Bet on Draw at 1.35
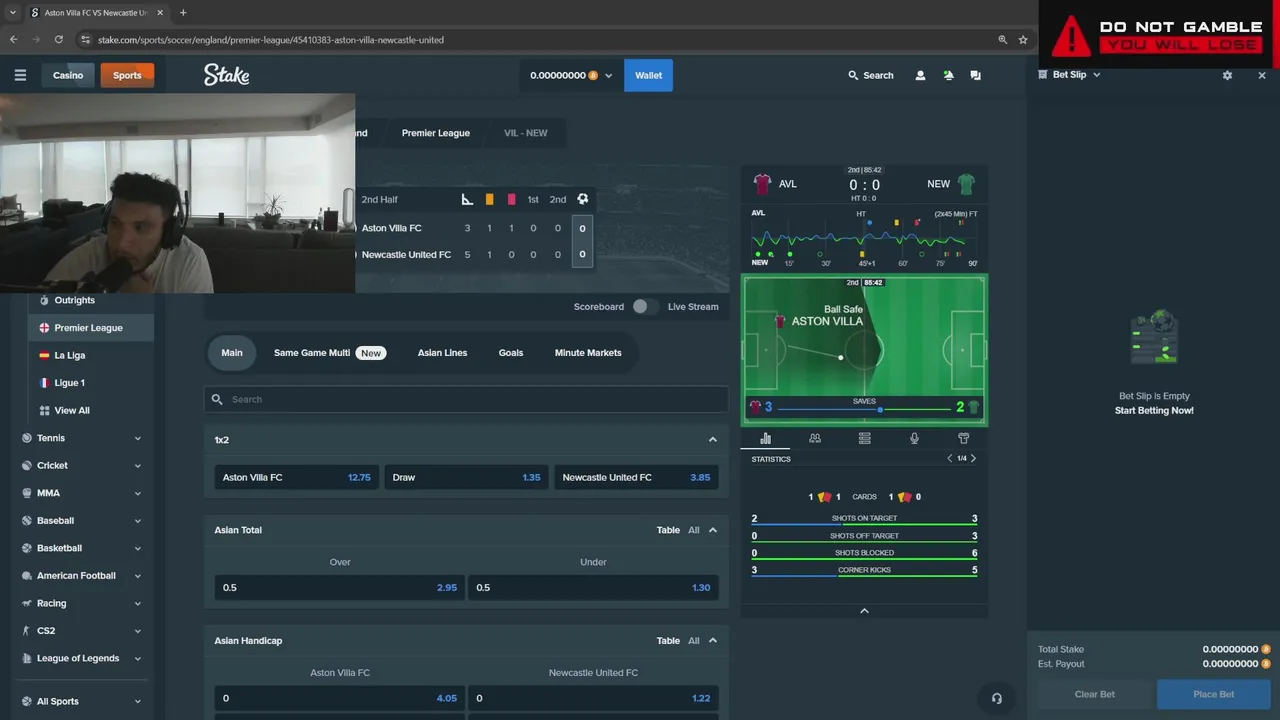Screen dimensions: 1280x720 click(466, 477)
